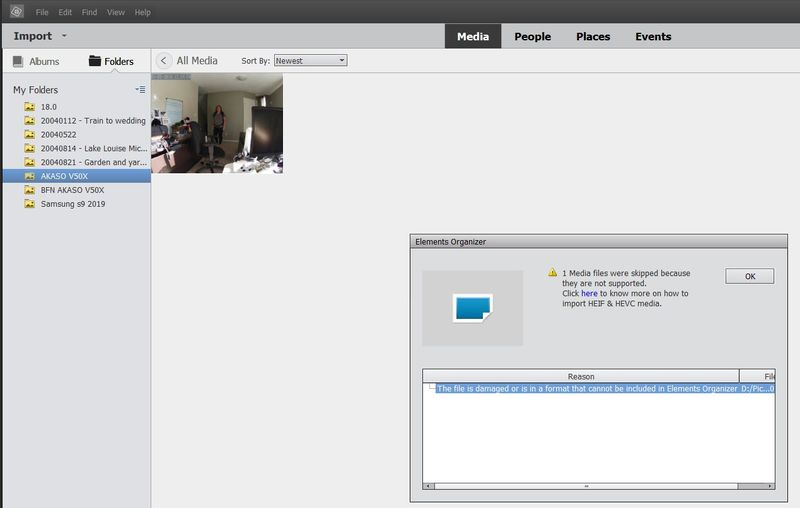
Task: Select the BFN AKASO V50X folder
Action: [71, 190]
